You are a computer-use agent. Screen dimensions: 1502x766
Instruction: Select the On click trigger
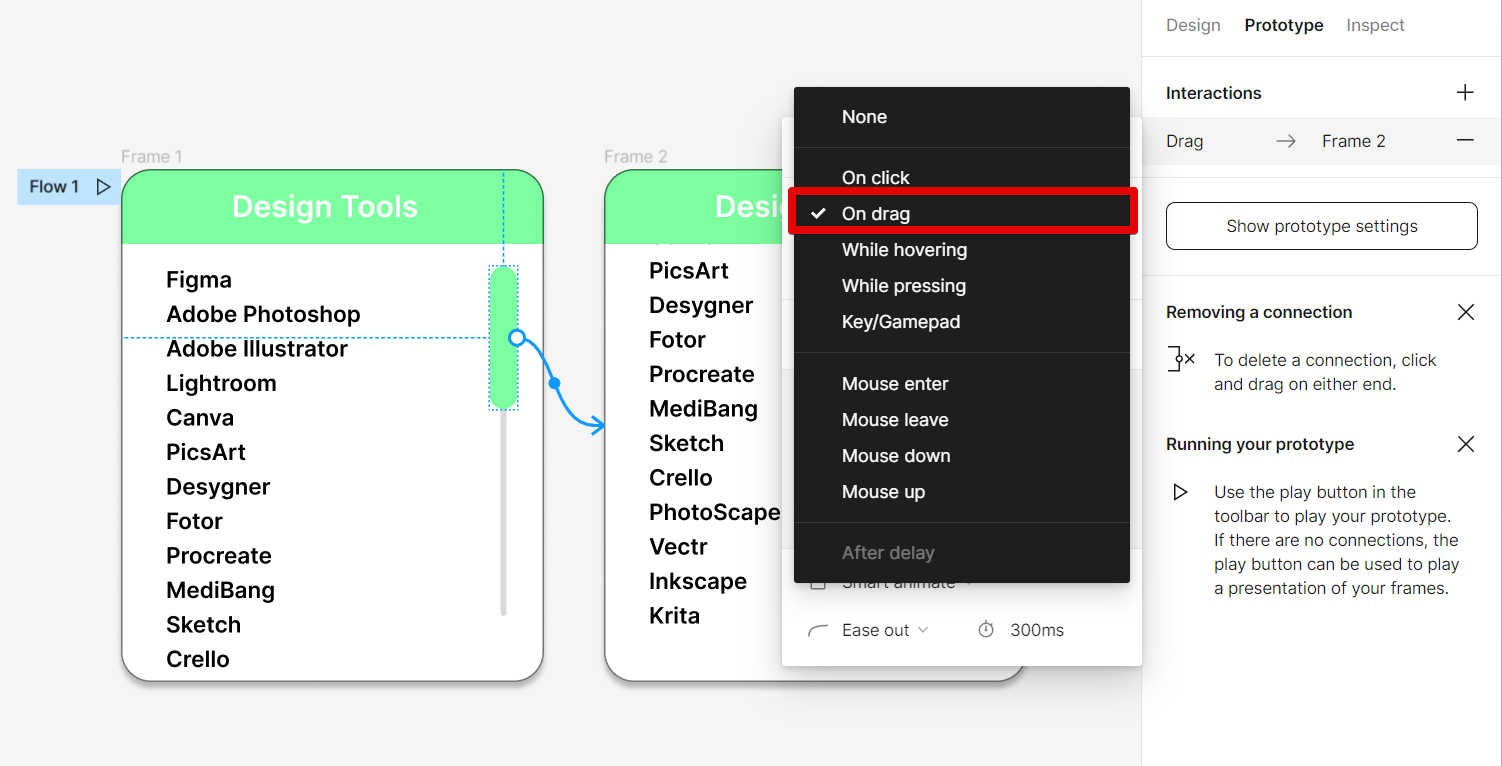875,178
